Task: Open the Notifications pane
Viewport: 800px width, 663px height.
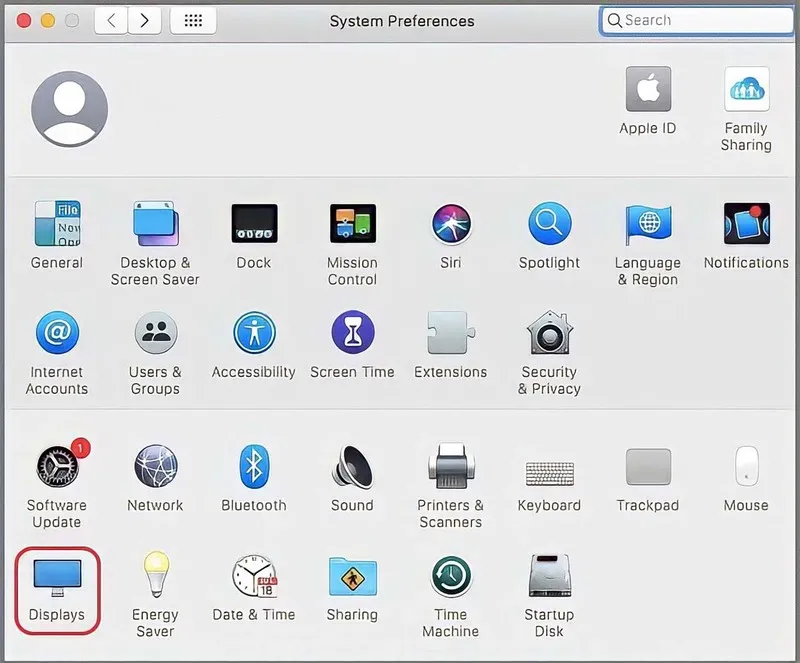Action: coord(746,224)
